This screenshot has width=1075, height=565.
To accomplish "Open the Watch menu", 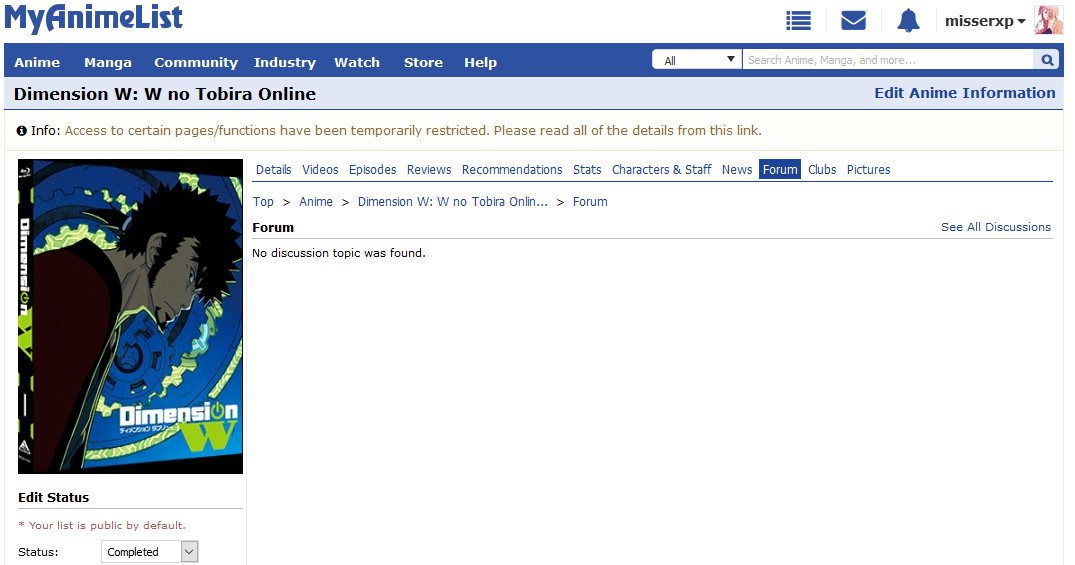I will tap(357, 62).
